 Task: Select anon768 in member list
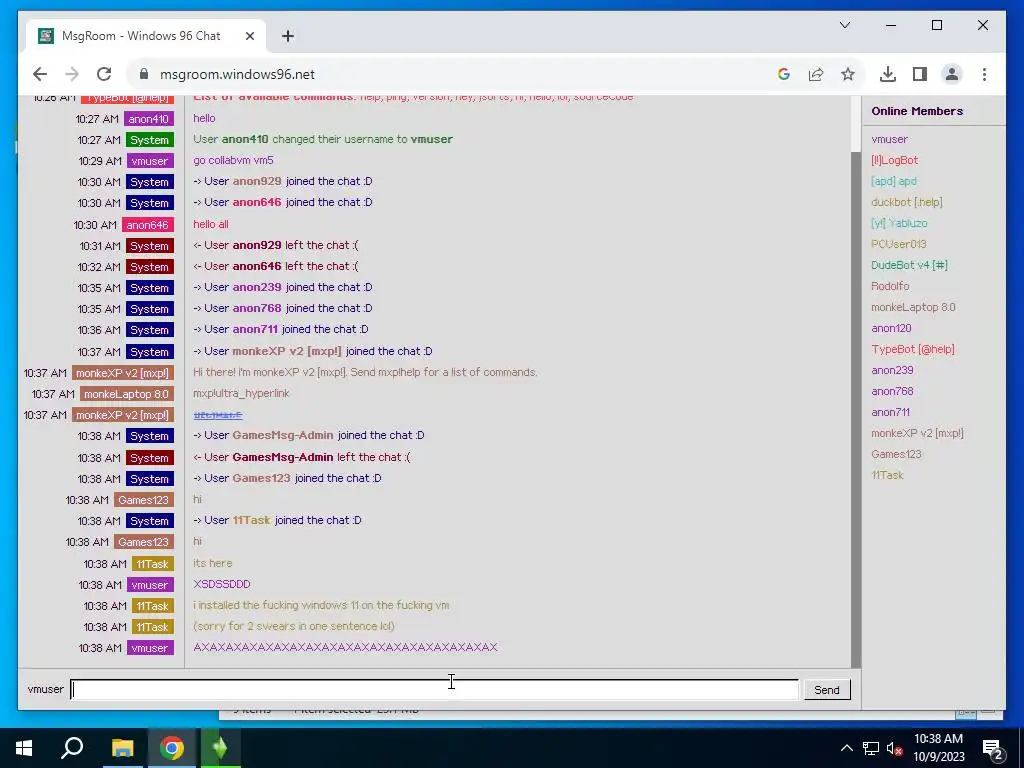point(892,391)
